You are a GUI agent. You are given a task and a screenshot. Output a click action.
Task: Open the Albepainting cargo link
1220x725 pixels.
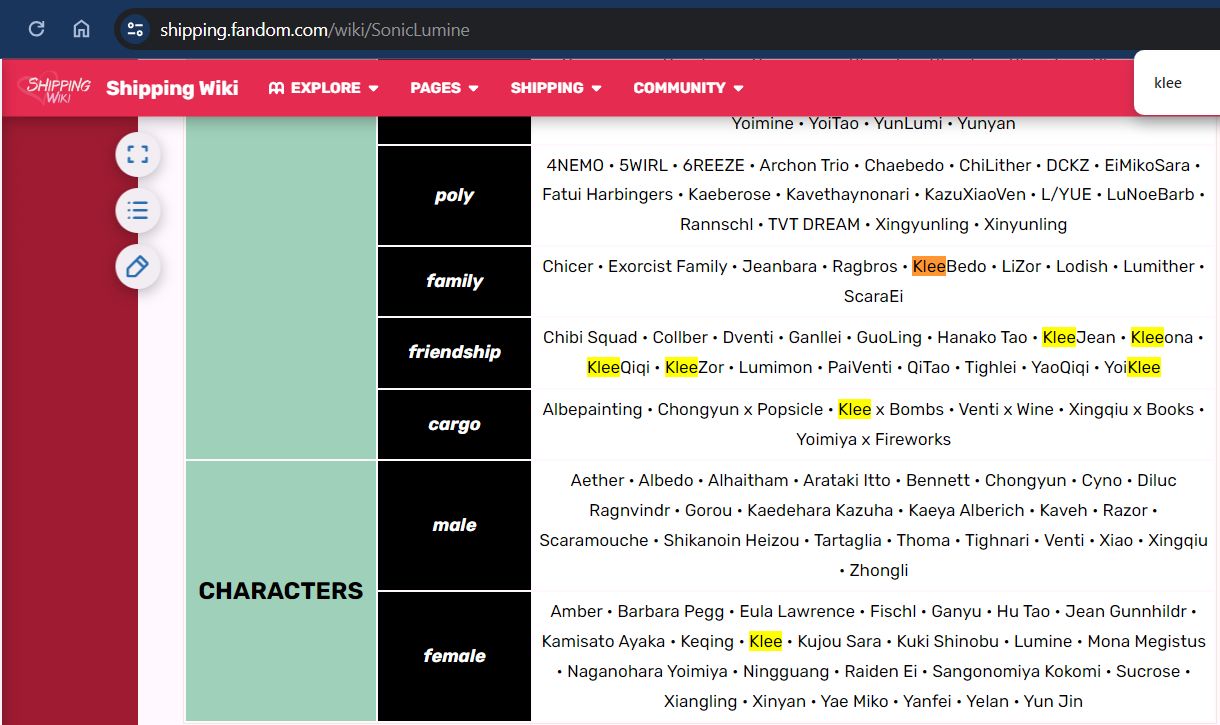593,409
